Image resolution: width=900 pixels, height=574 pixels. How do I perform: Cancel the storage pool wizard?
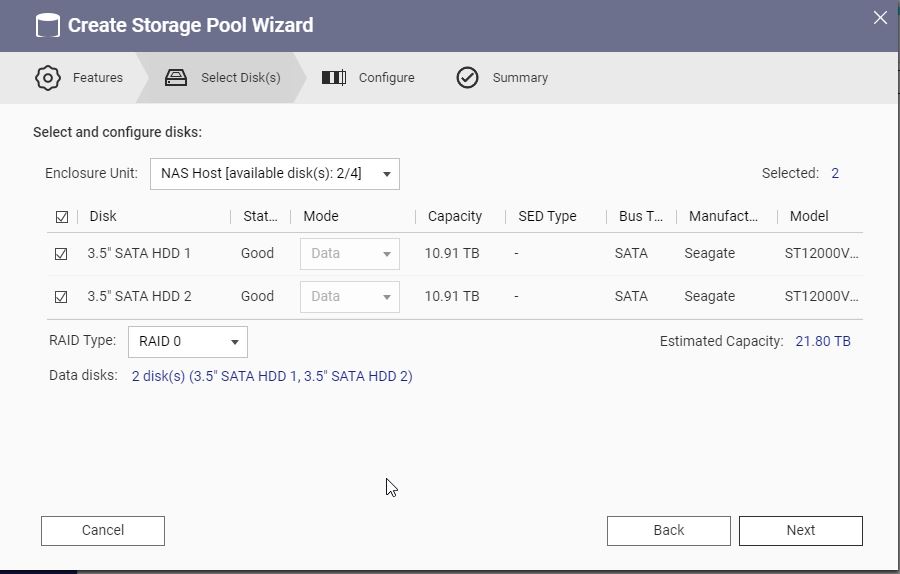click(x=103, y=531)
